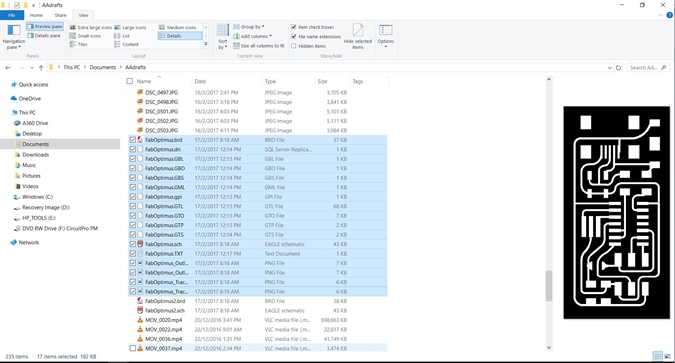Viewport: 675px width, 363px height.
Task: Click Documents in the breadcrumb path
Action: click(x=102, y=68)
